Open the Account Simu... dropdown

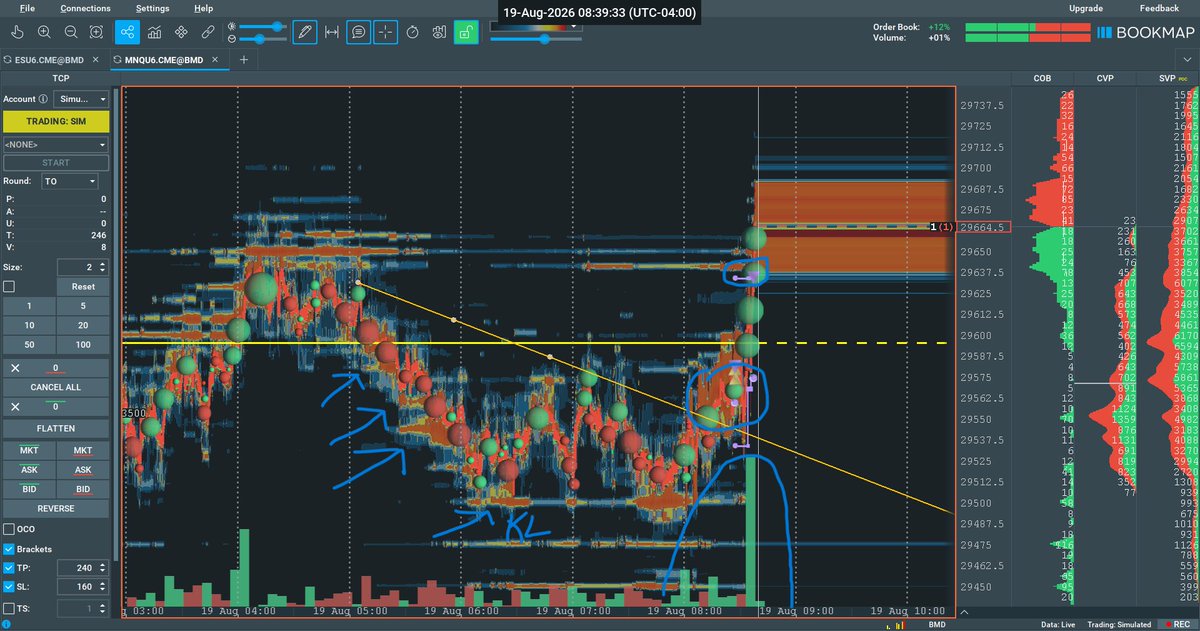coord(81,99)
